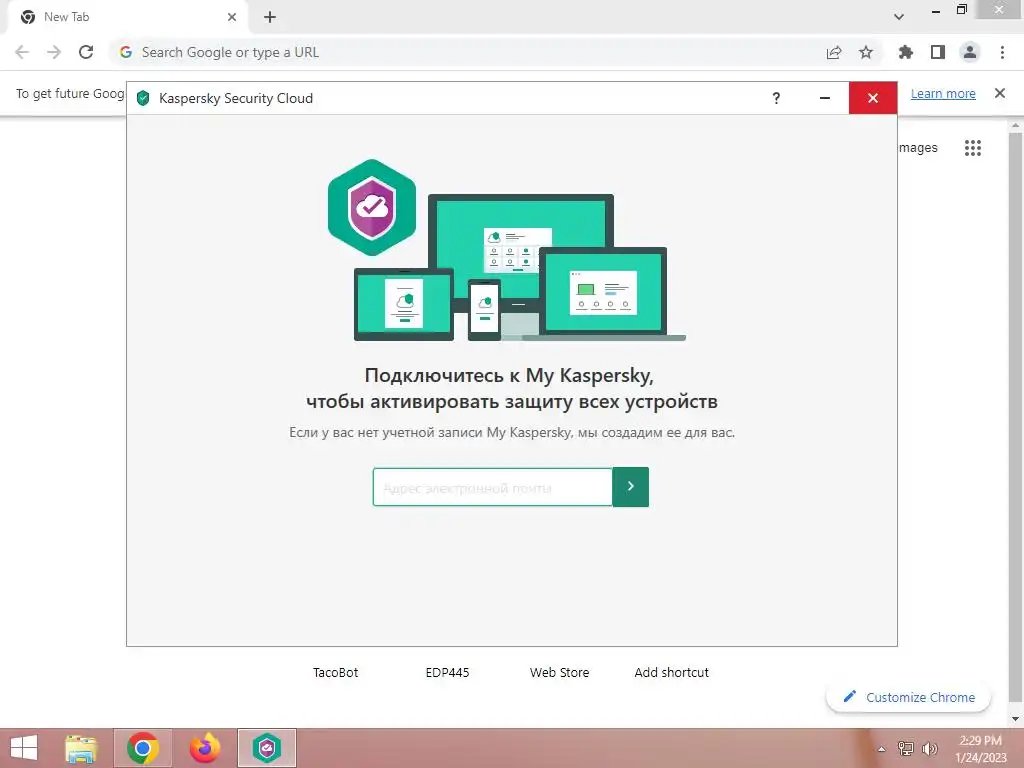1024x768 pixels.
Task: Follow the Learn more link
Action: tap(943, 93)
